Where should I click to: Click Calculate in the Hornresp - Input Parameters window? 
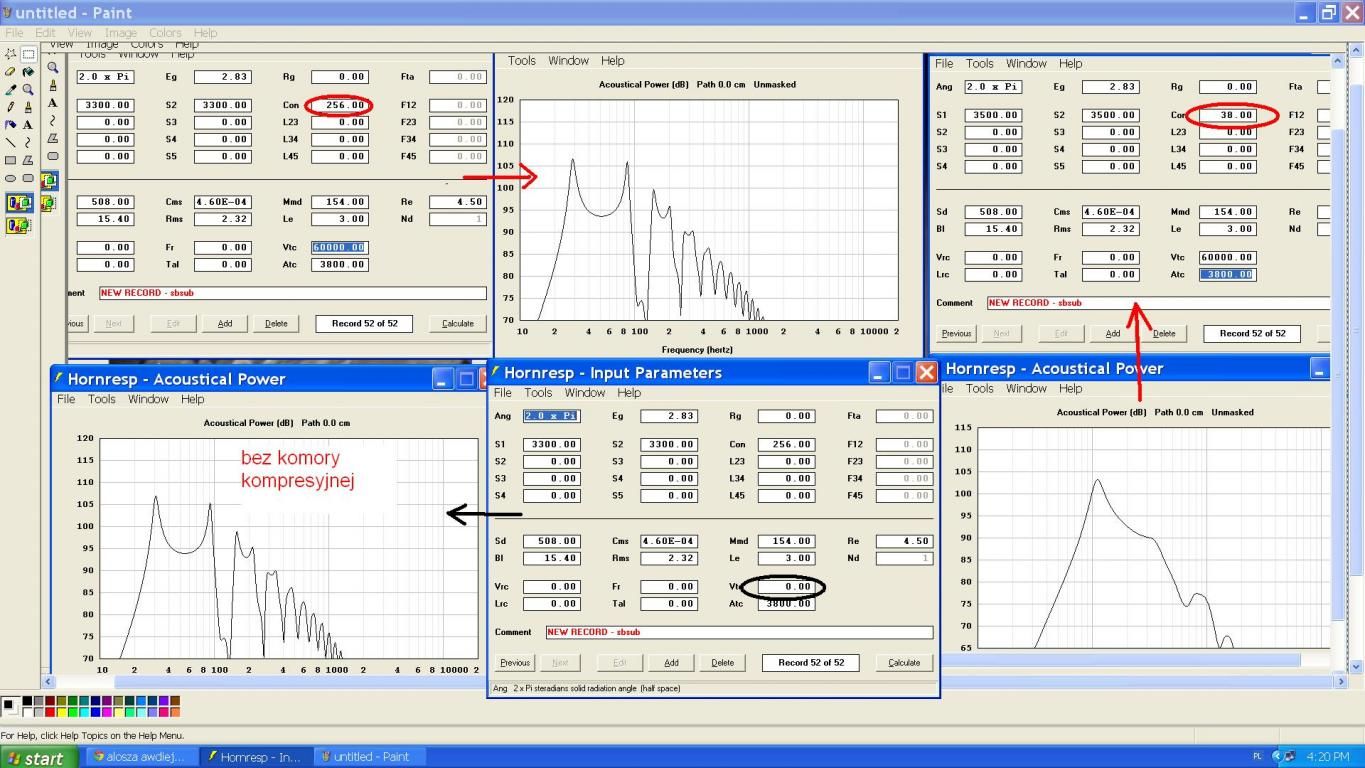pyautogui.click(x=904, y=662)
